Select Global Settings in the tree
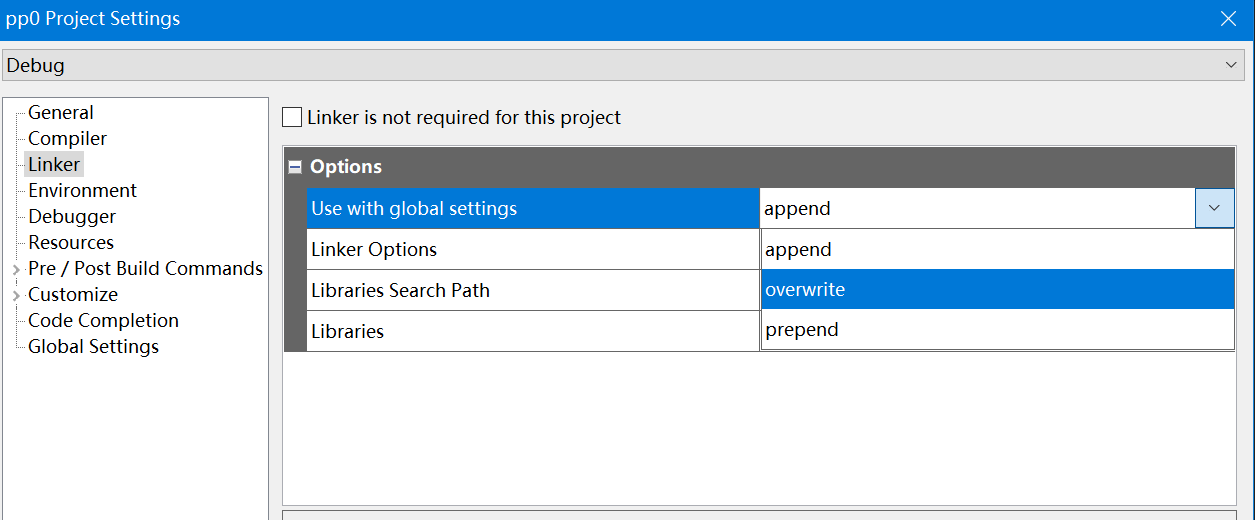Screen dimensions: 1255x520 (93, 347)
